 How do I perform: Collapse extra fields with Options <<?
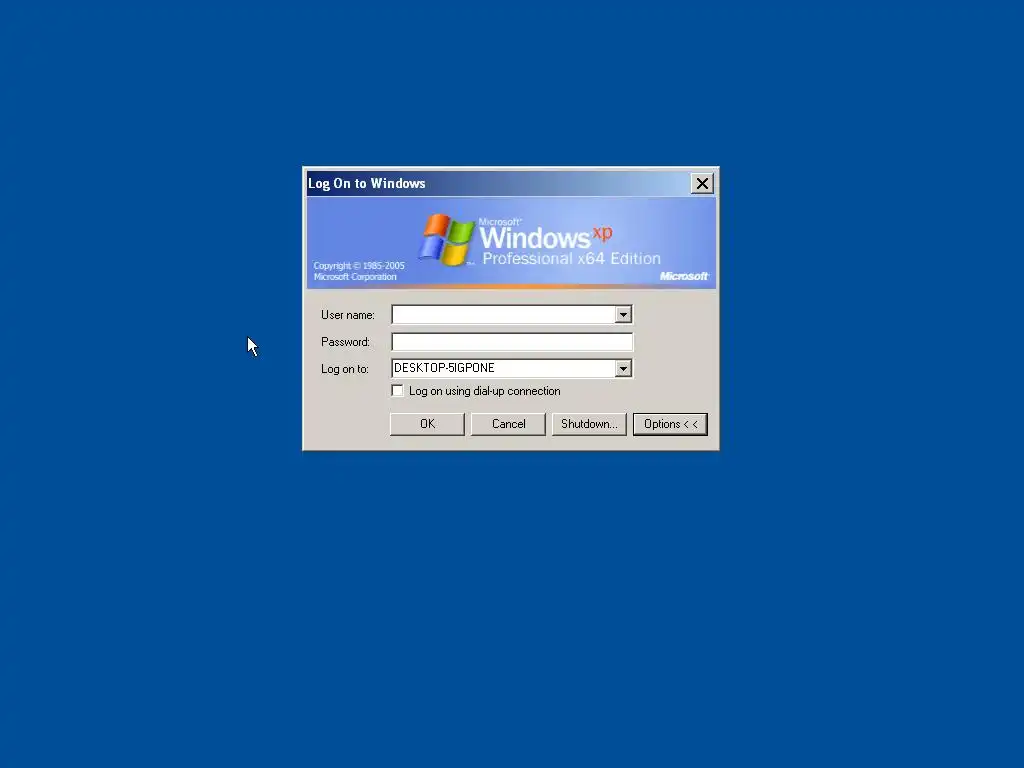(x=670, y=424)
